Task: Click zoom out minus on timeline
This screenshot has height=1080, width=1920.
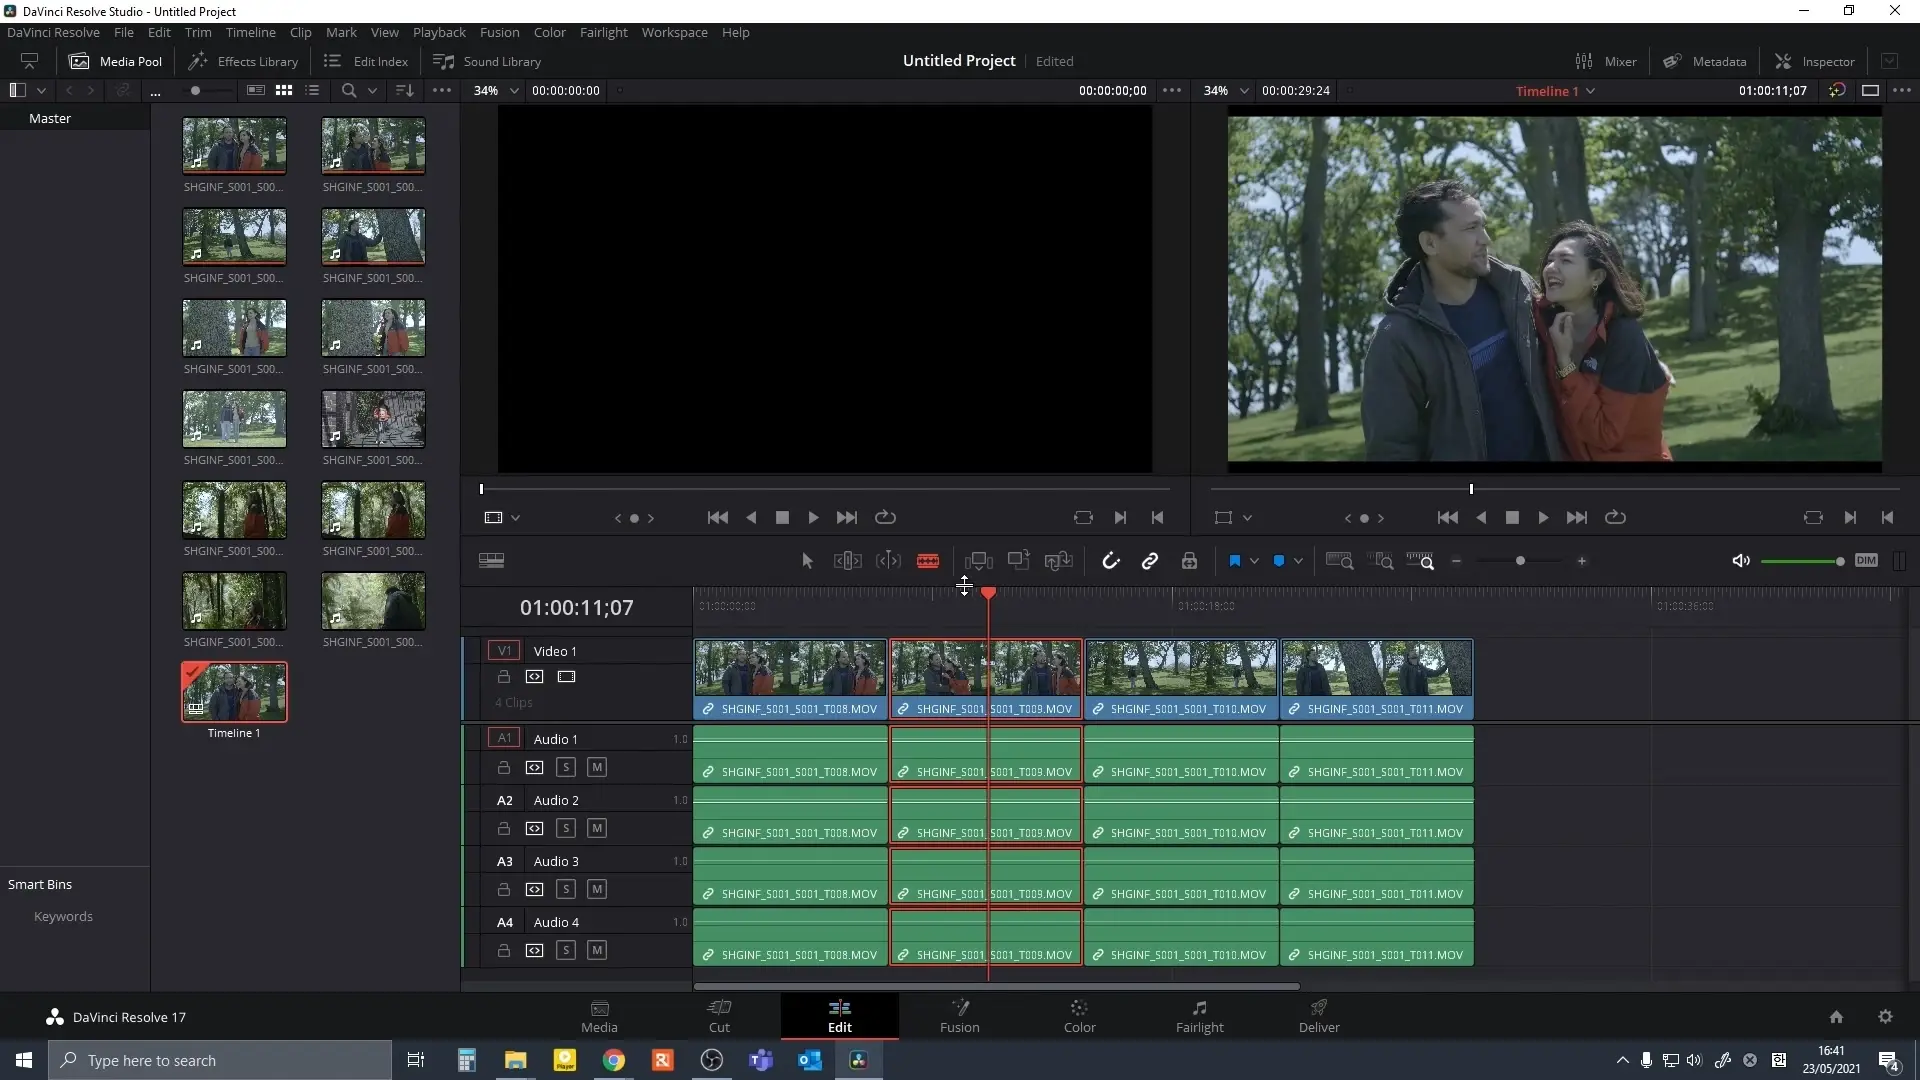Action: point(1456,561)
